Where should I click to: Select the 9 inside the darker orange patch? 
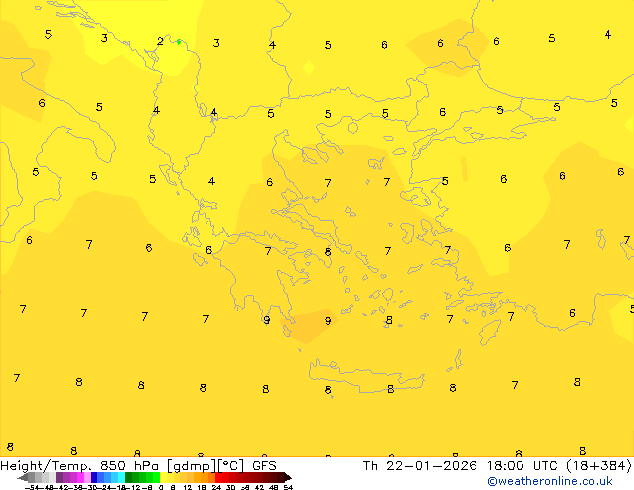(328, 321)
